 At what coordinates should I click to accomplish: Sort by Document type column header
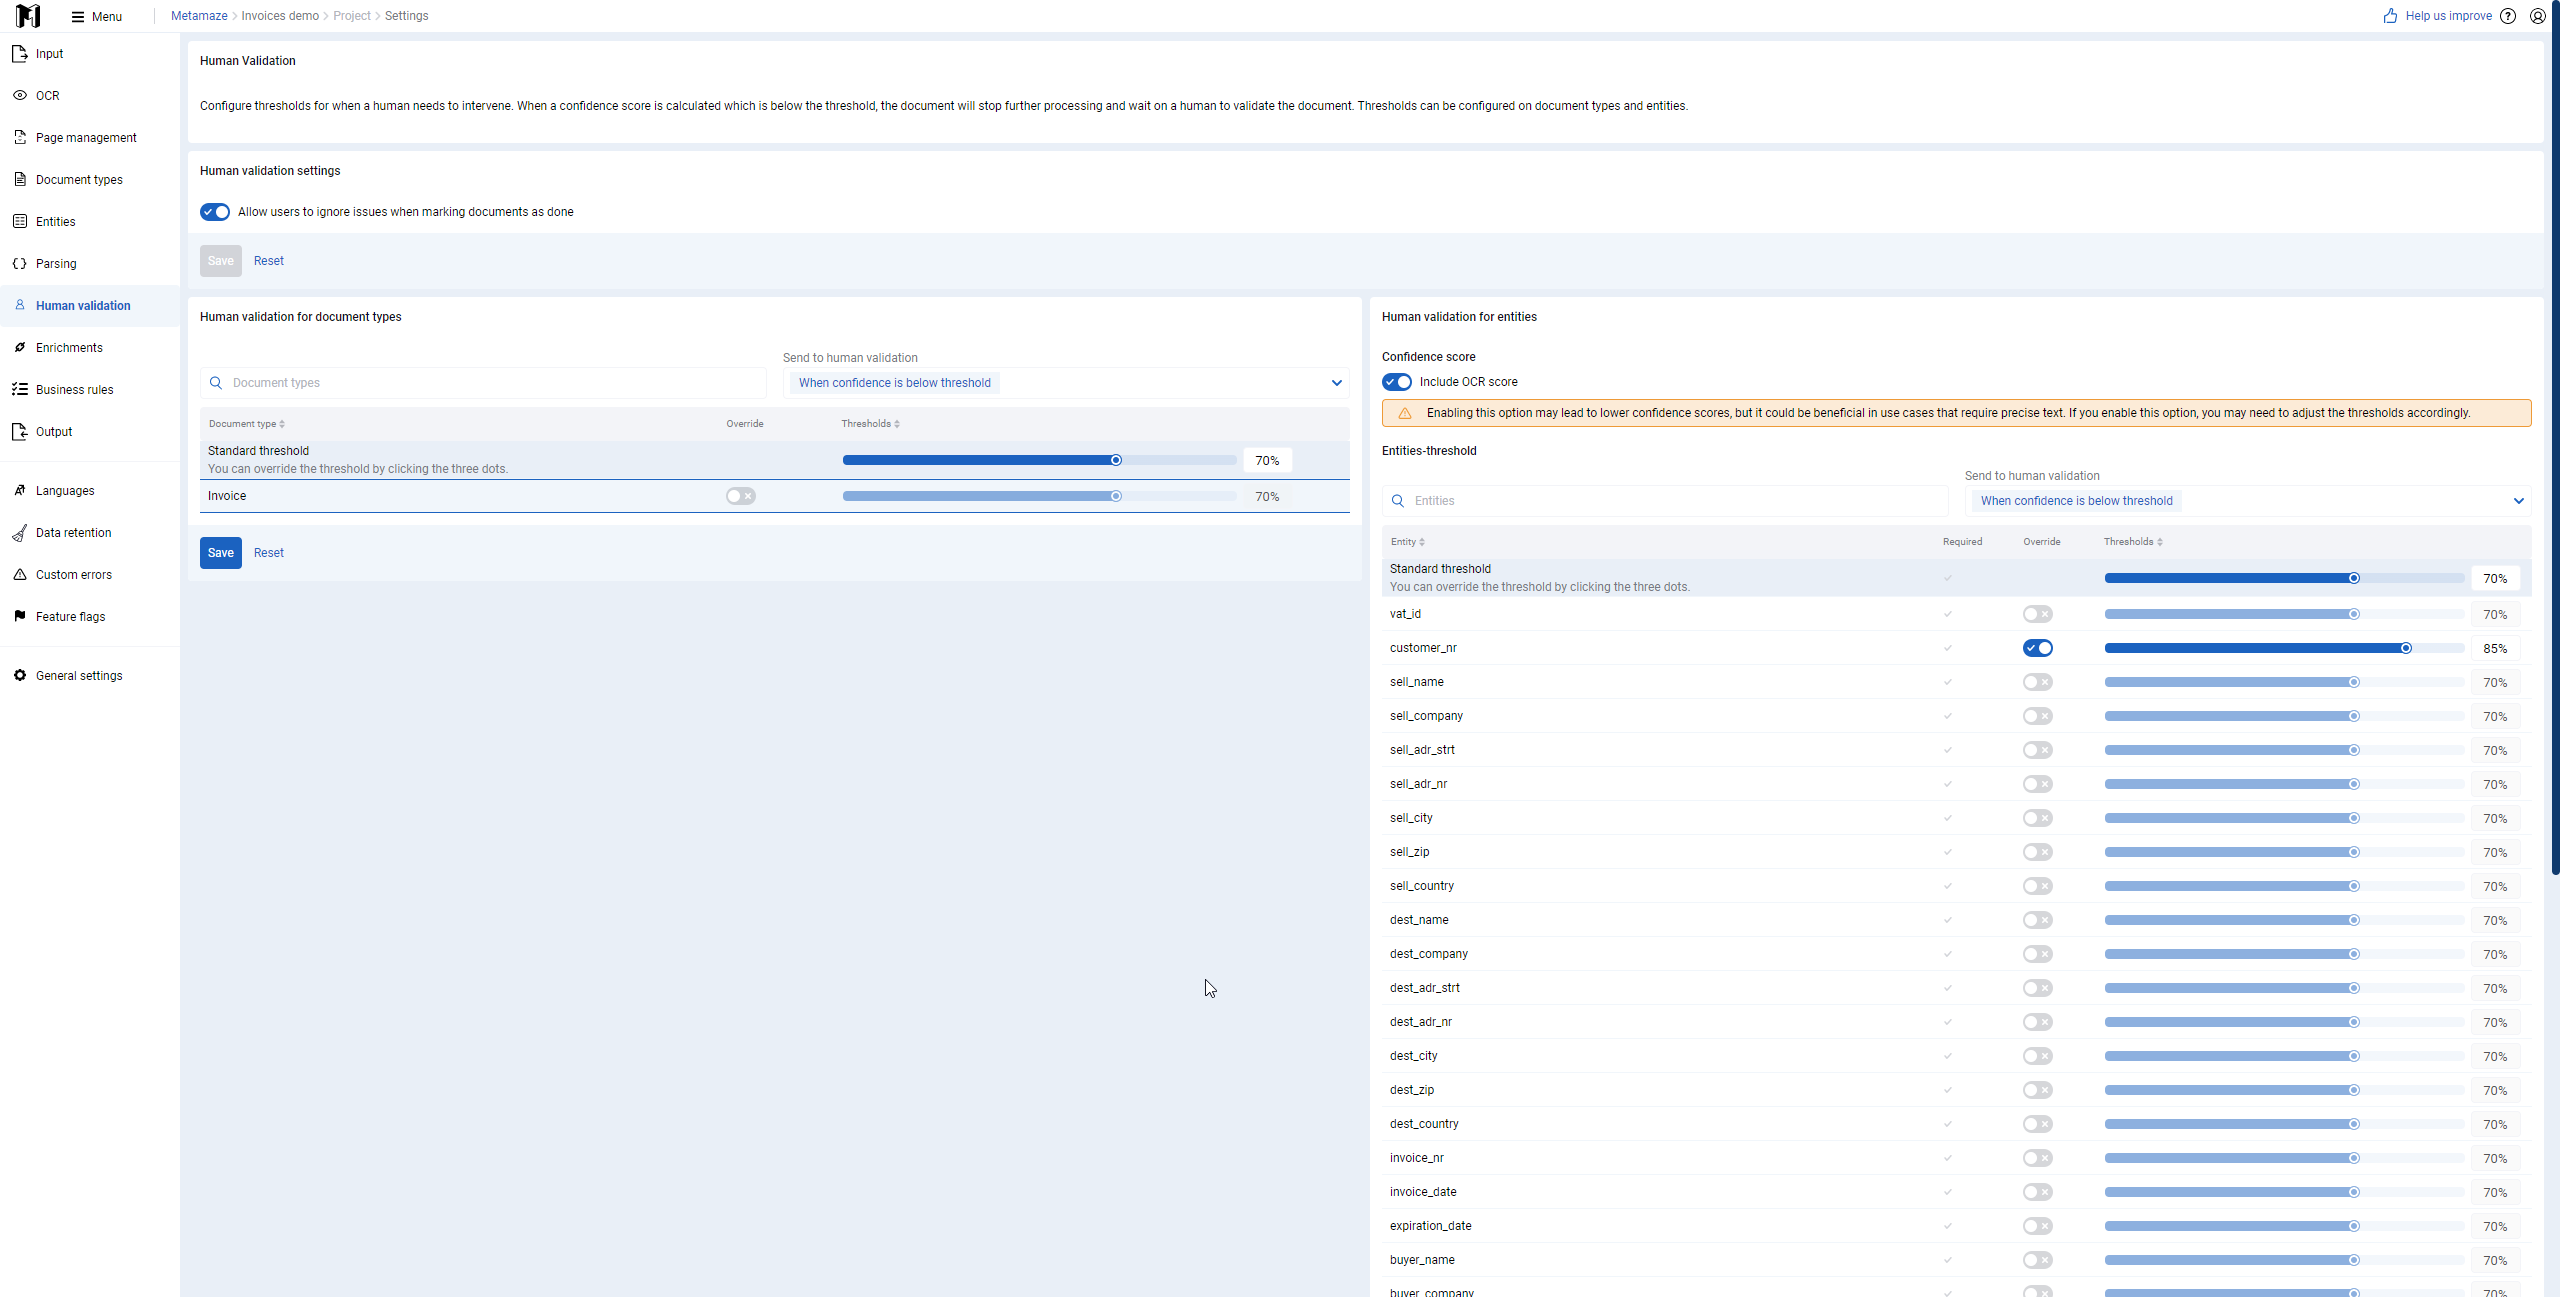(x=247, y=424)
